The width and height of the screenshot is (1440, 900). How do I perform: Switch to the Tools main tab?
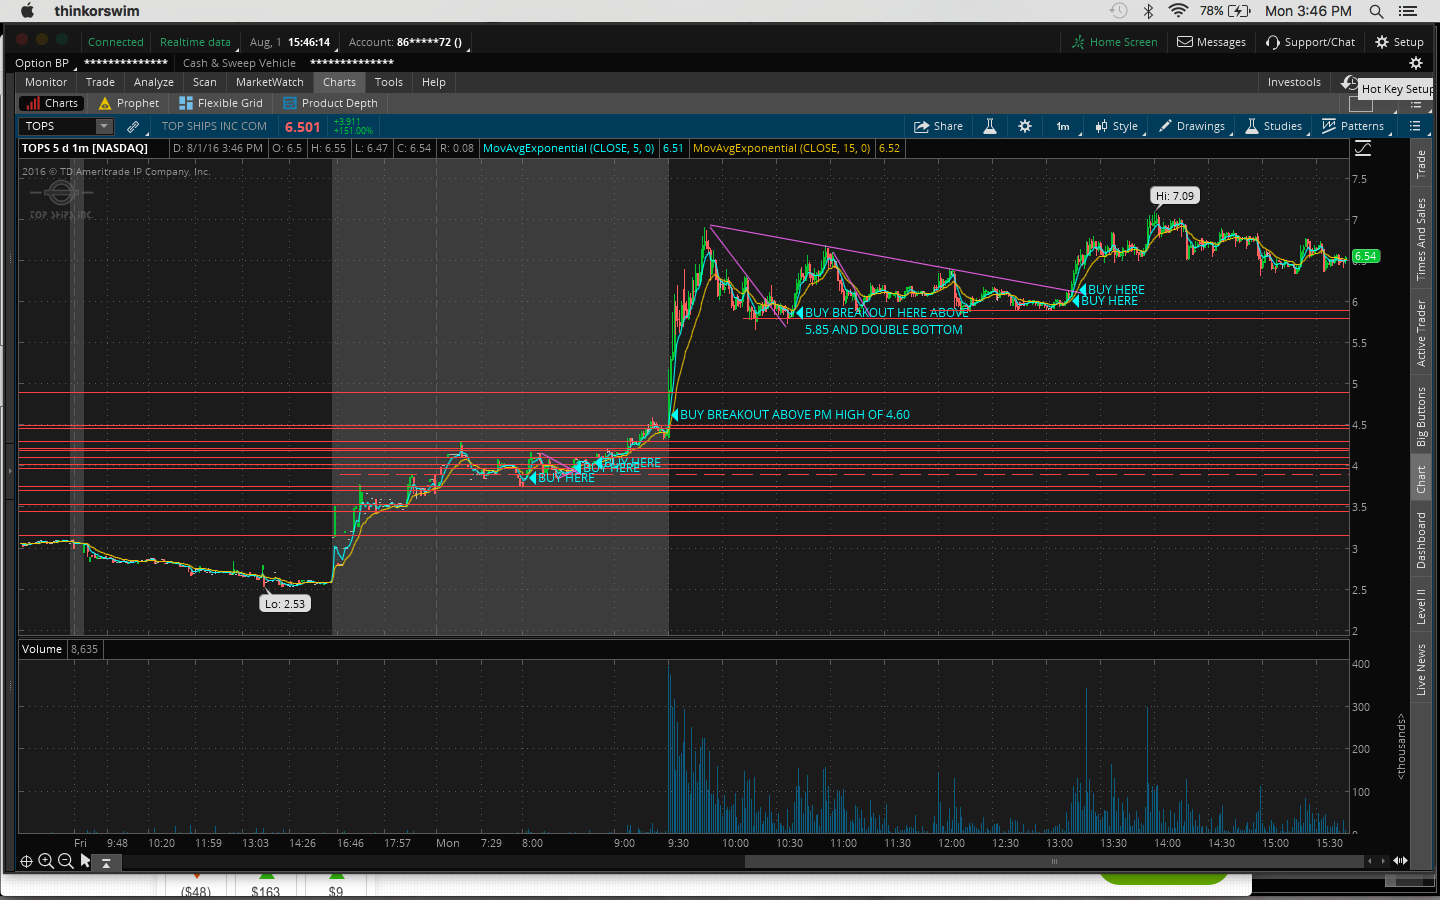[x=389, y=82]
